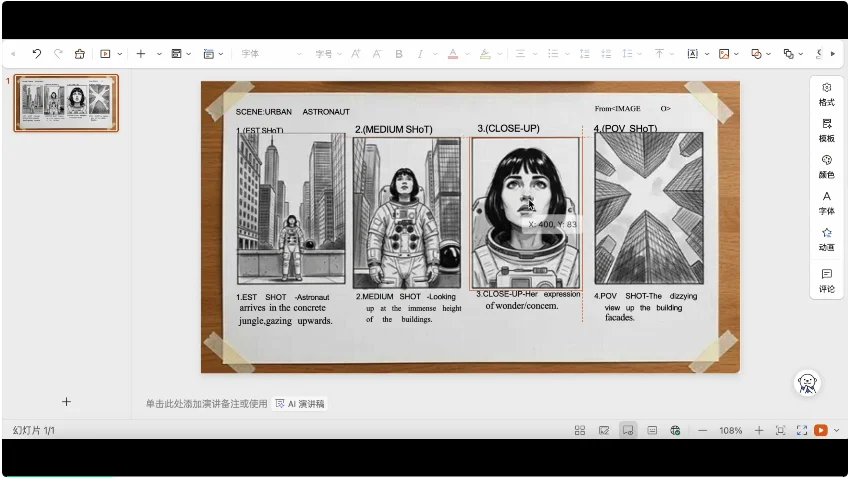Open the 模板 (Template) side panel

826,130
